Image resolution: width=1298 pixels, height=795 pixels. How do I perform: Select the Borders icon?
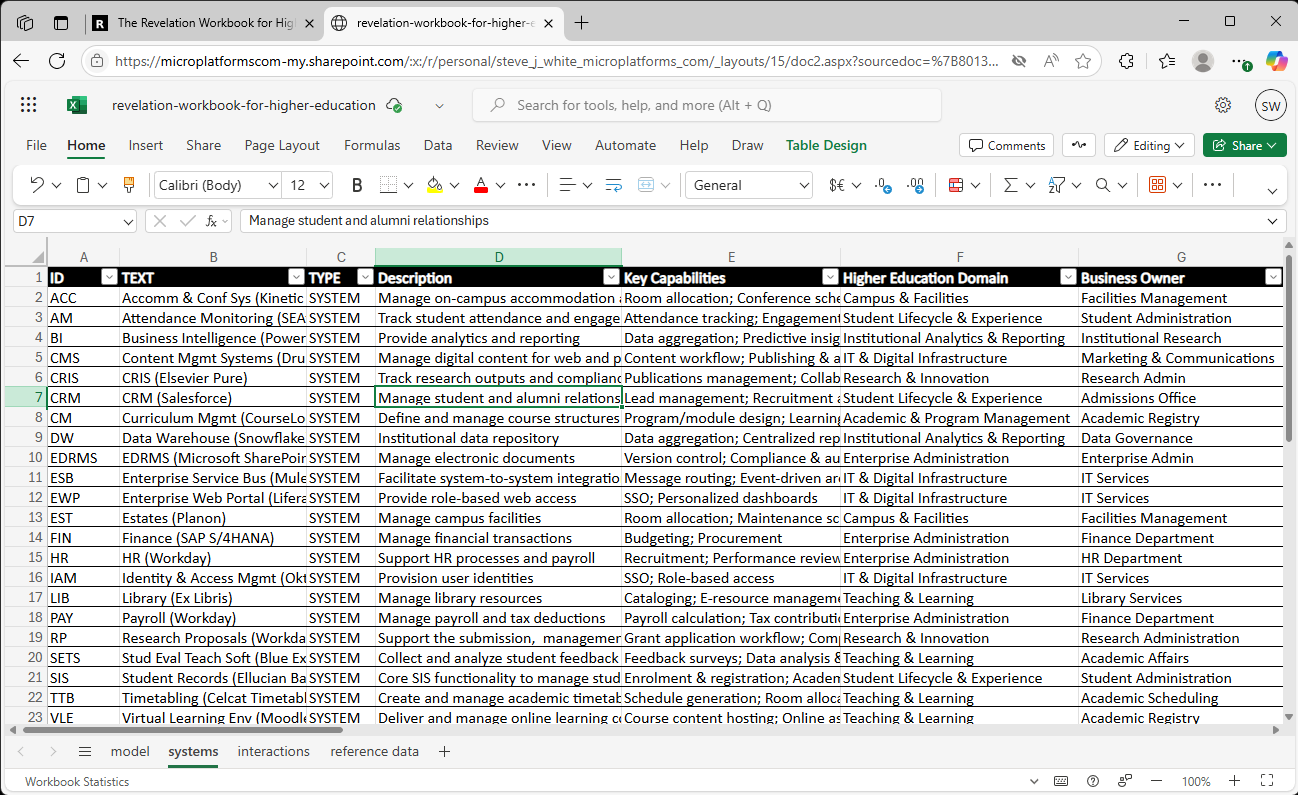point(389,185)
